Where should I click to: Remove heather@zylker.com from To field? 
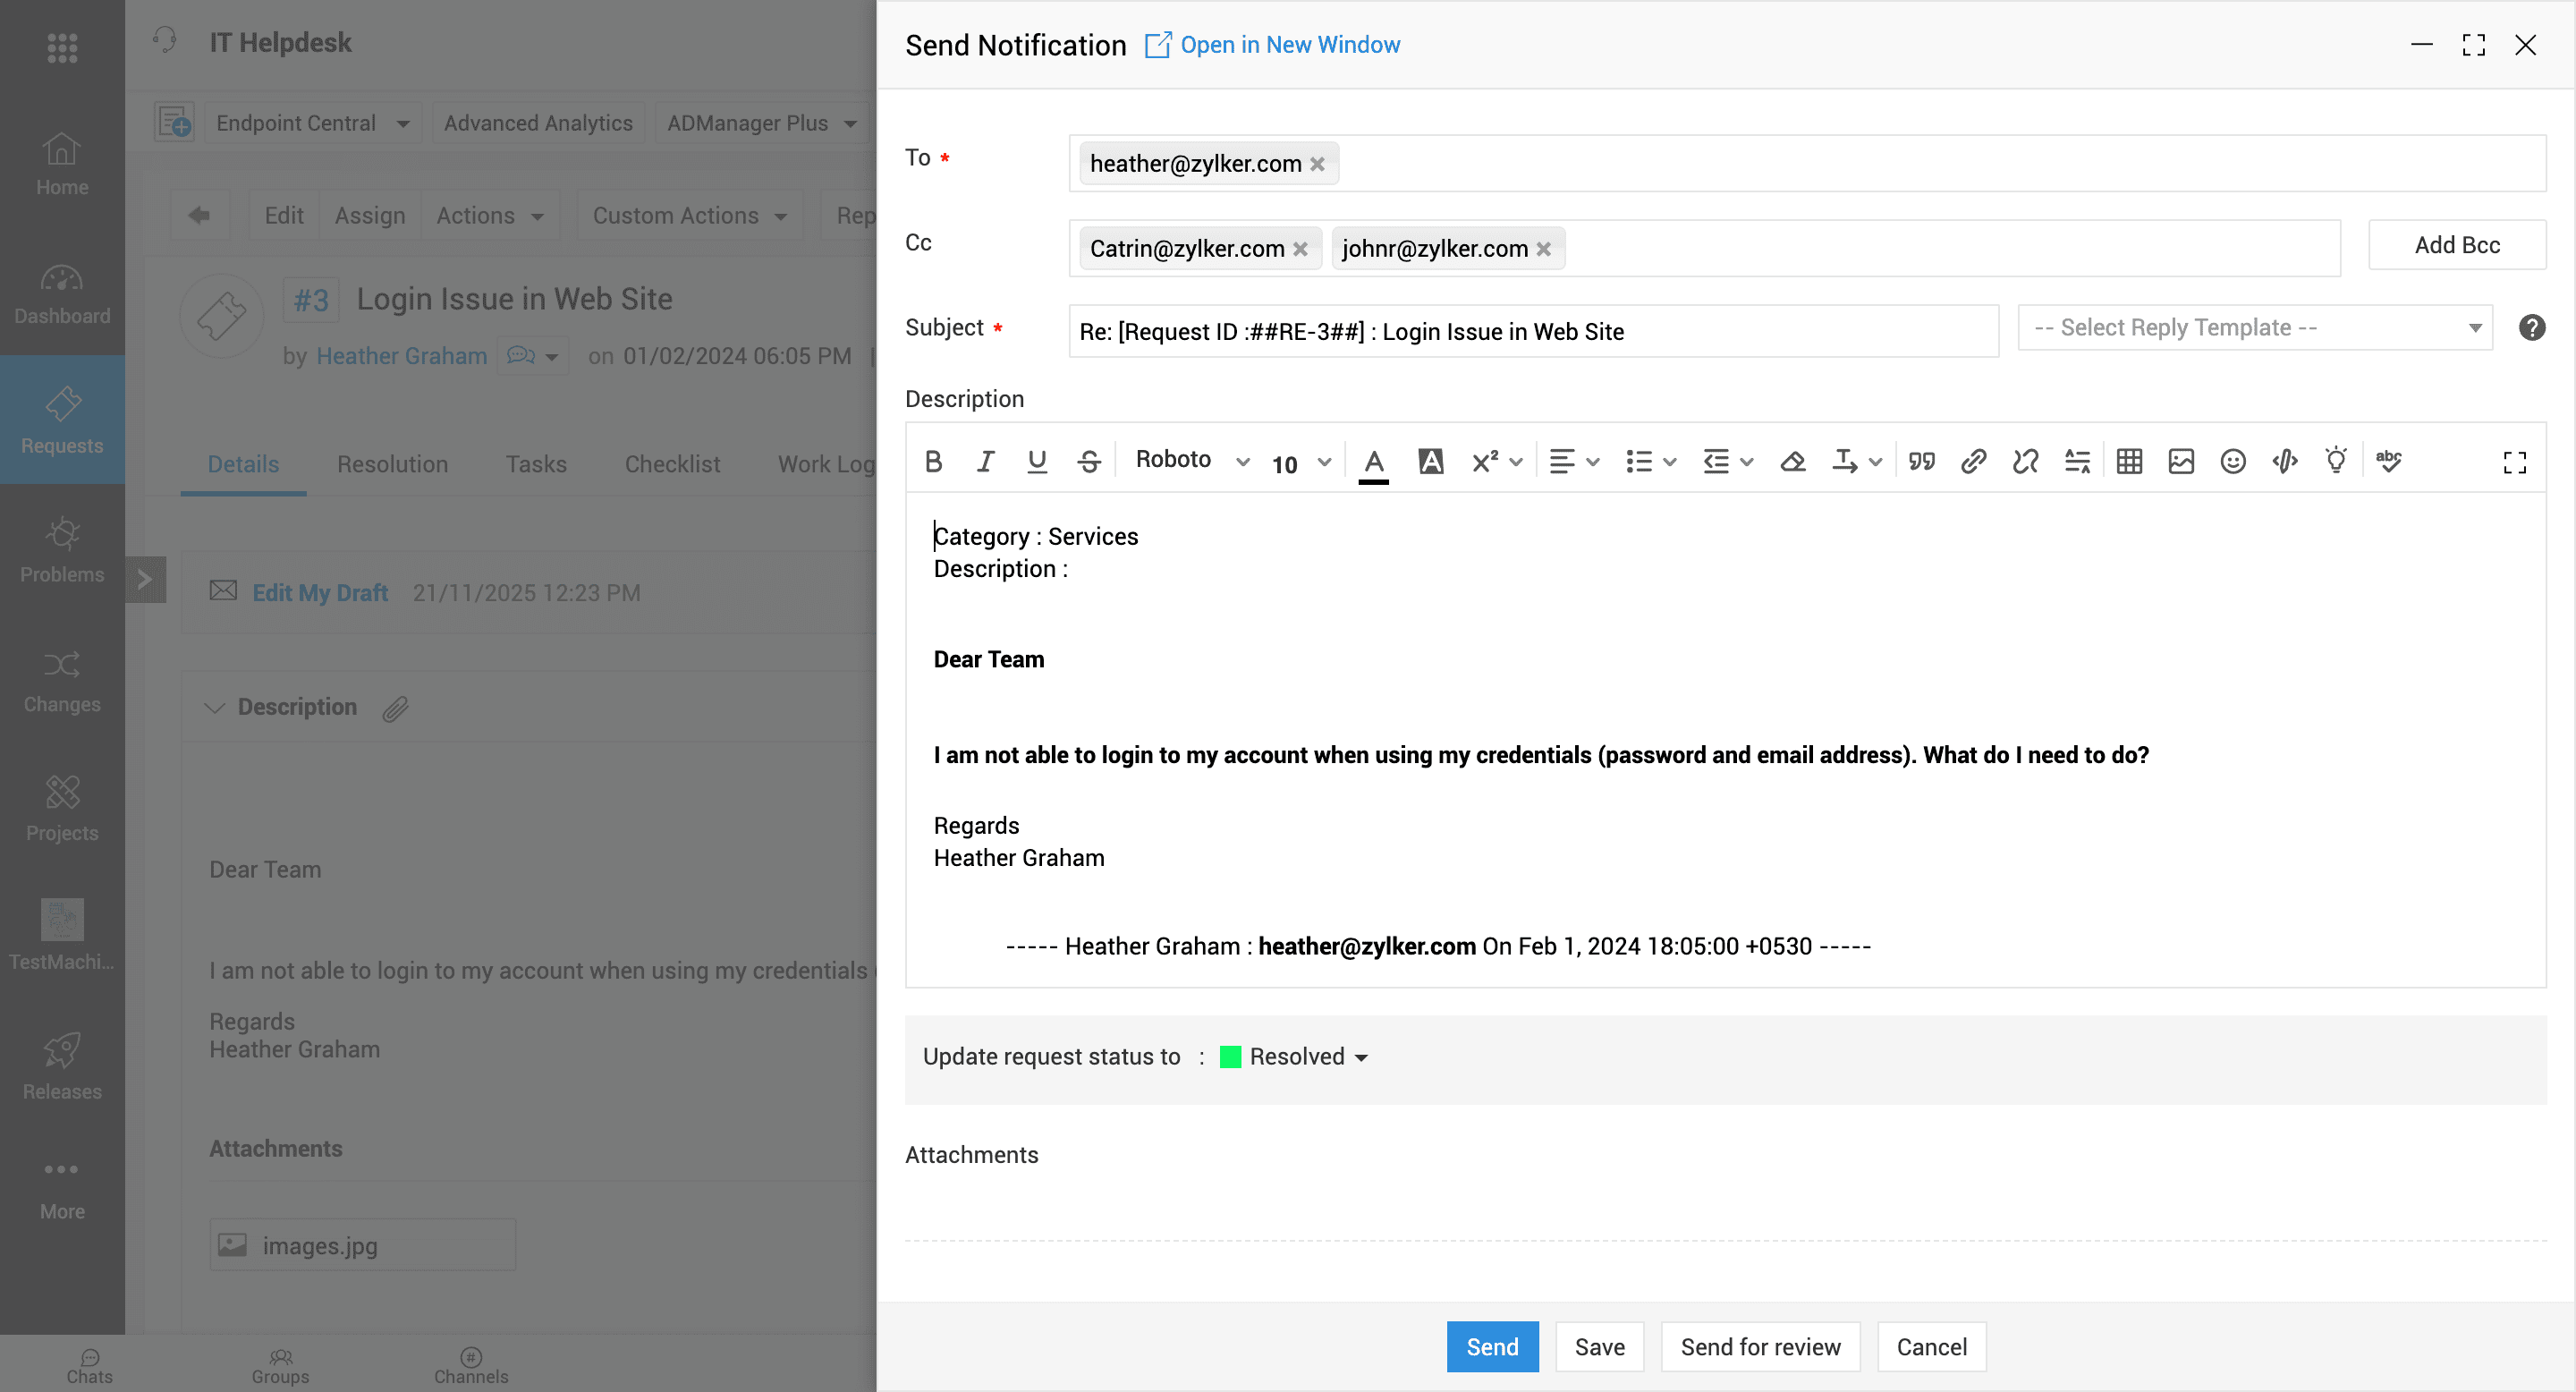tap(1317, 164)
